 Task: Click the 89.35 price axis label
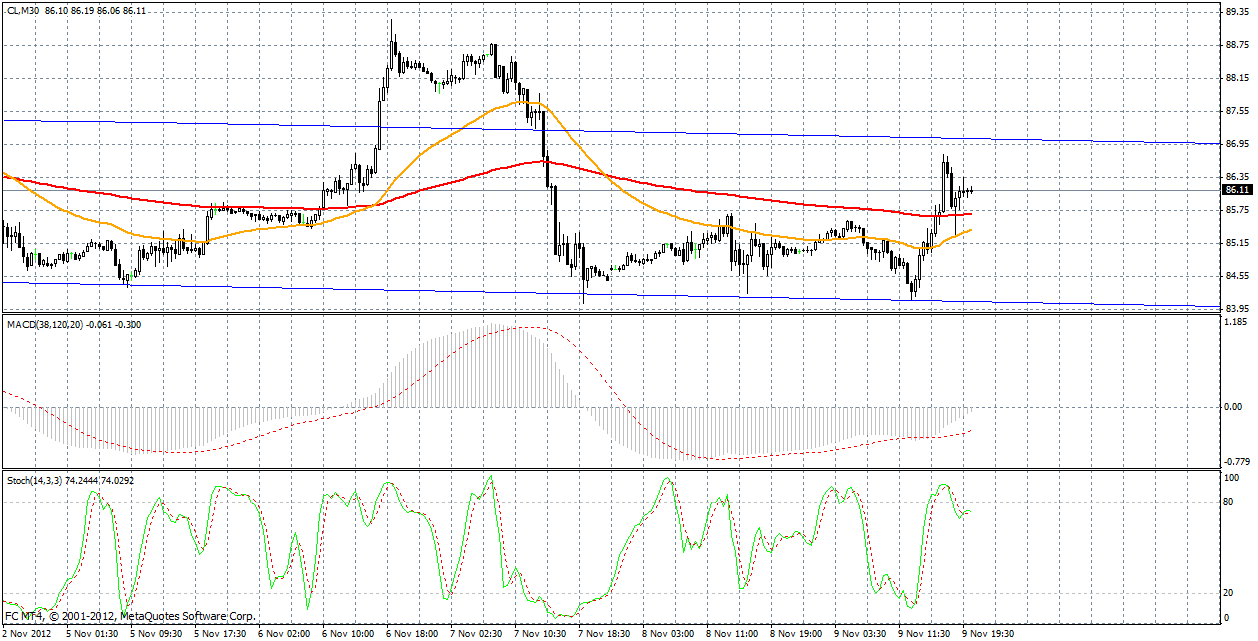coord(1237,12)
